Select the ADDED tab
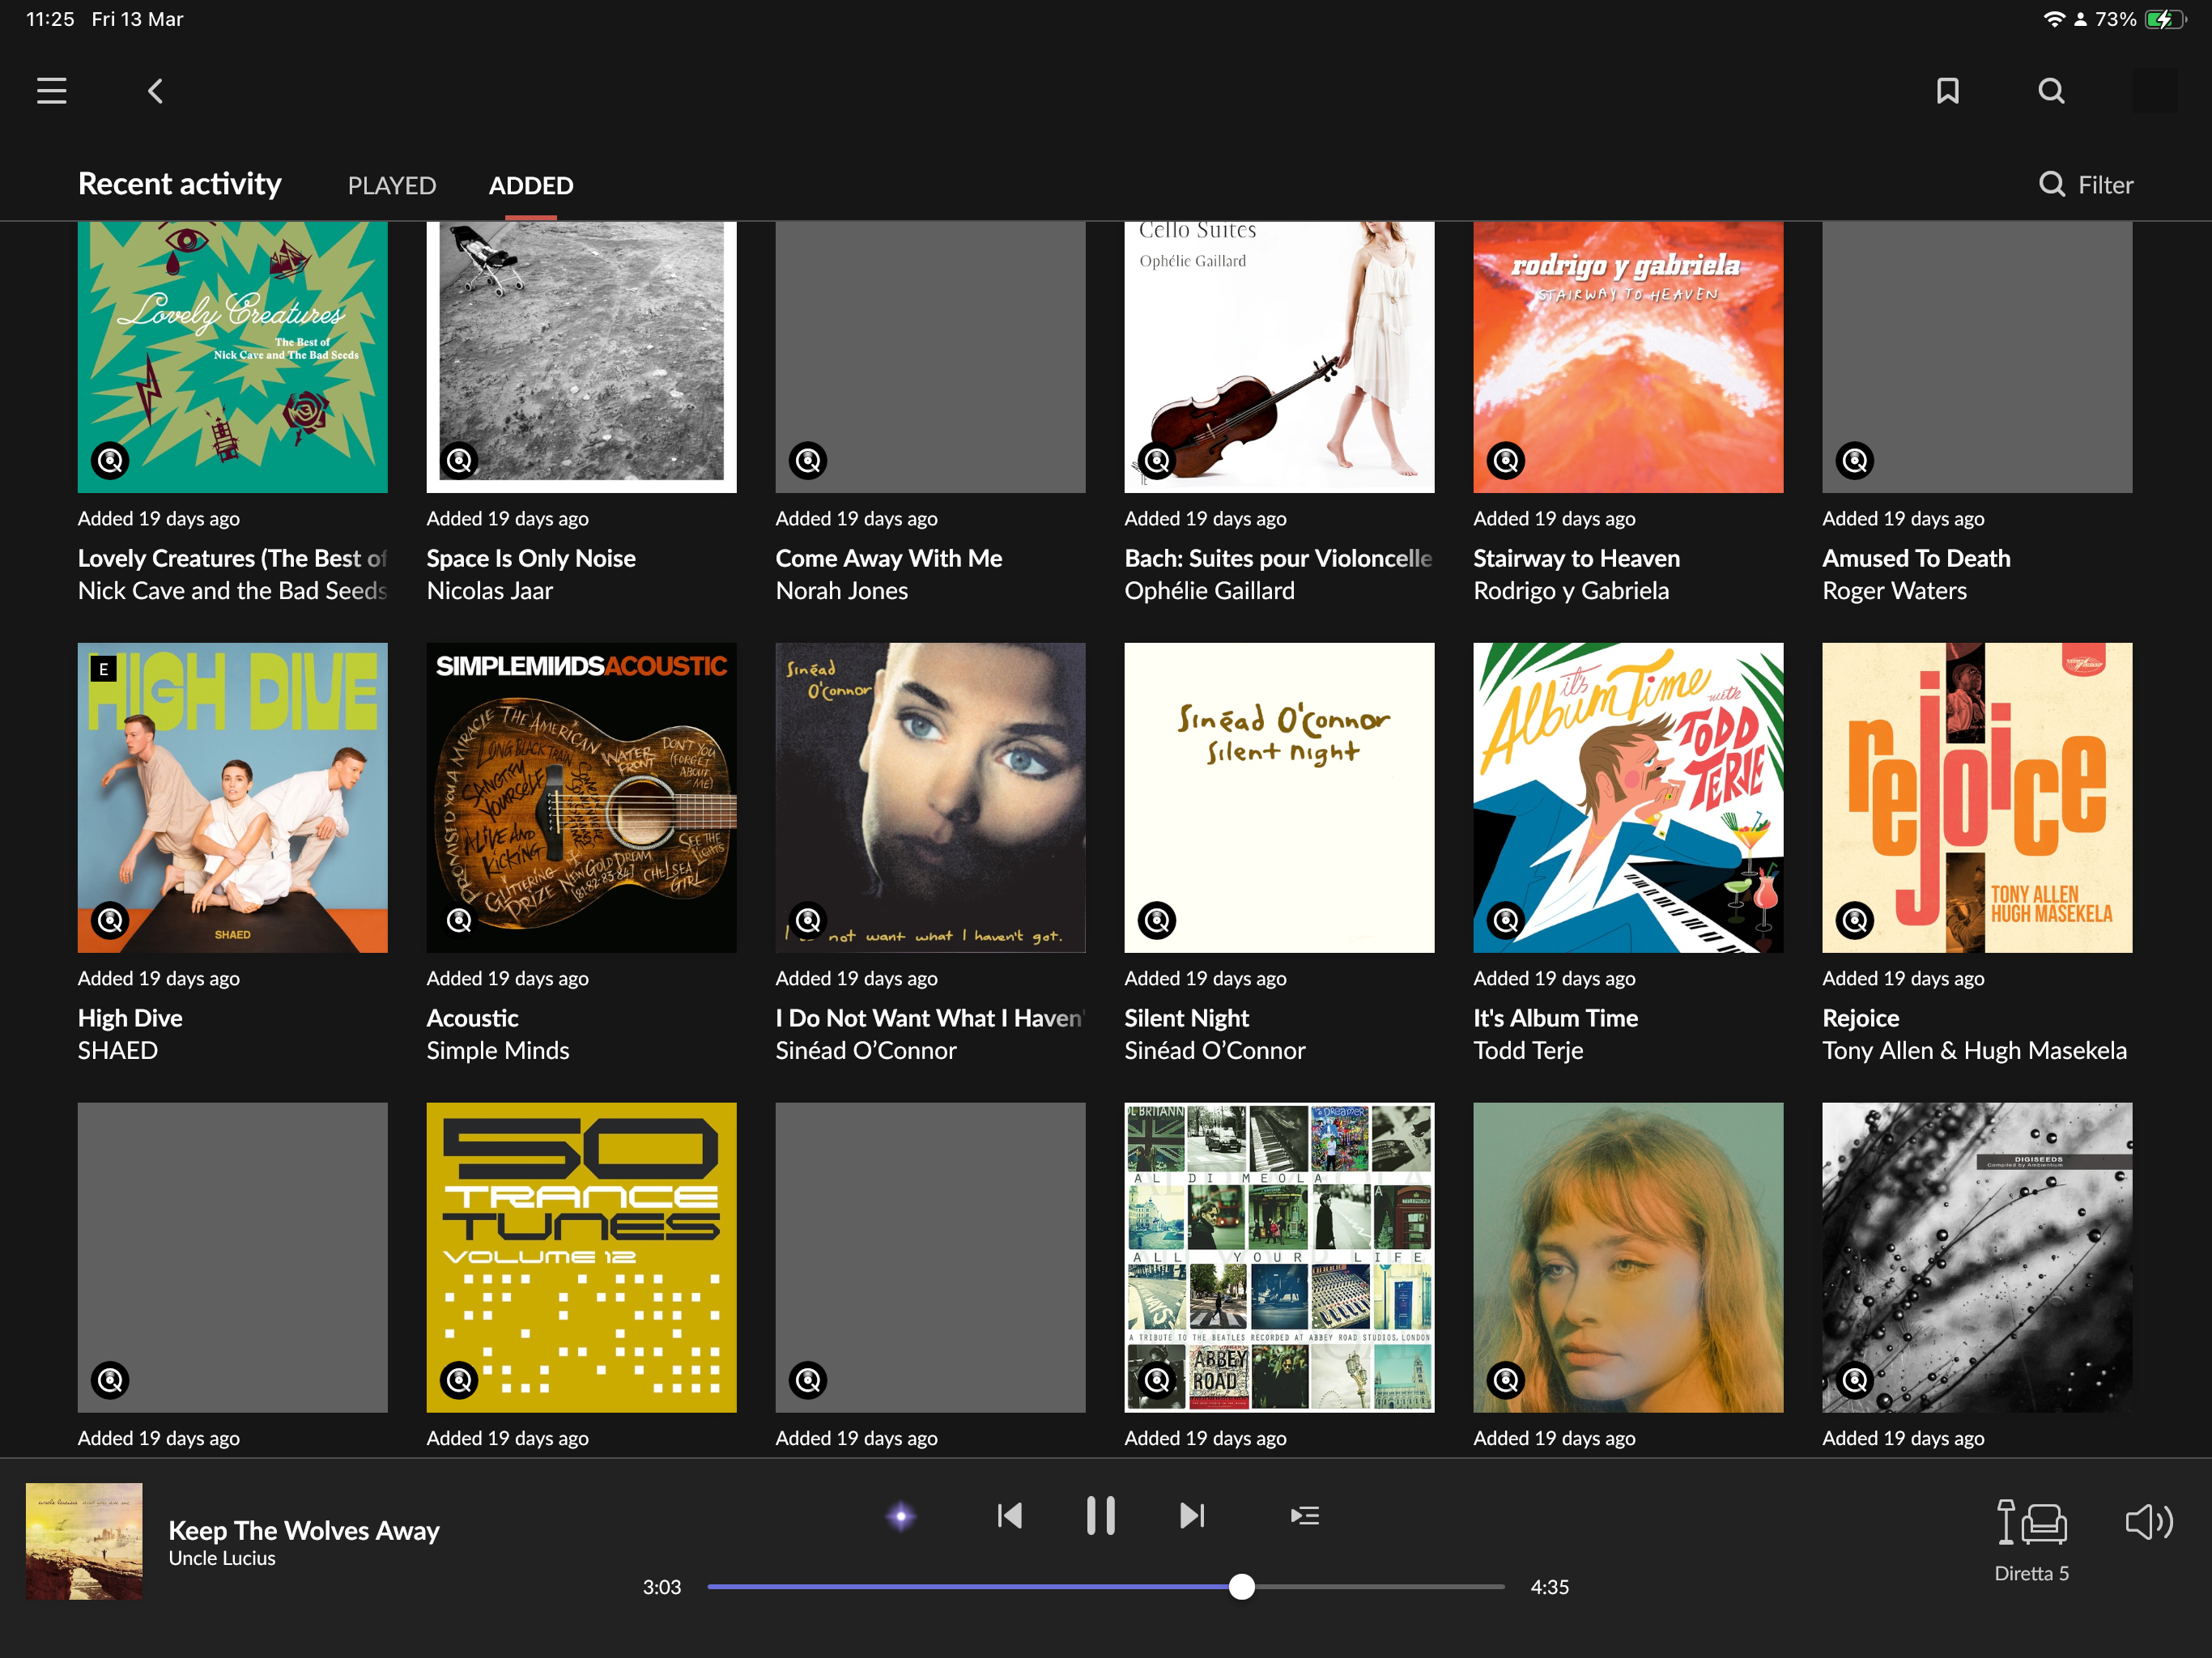 530,185
